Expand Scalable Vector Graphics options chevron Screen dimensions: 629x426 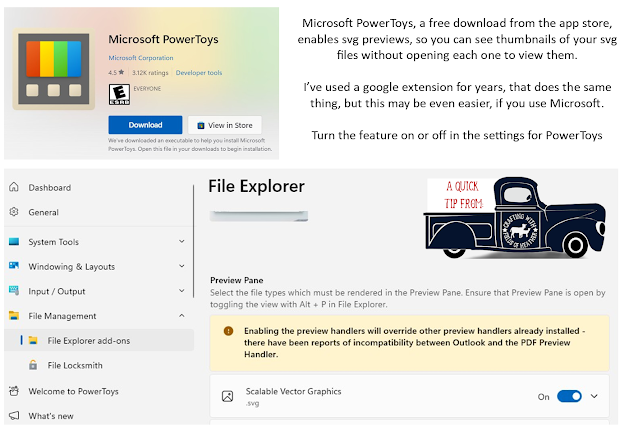click(x=595, y=397)
